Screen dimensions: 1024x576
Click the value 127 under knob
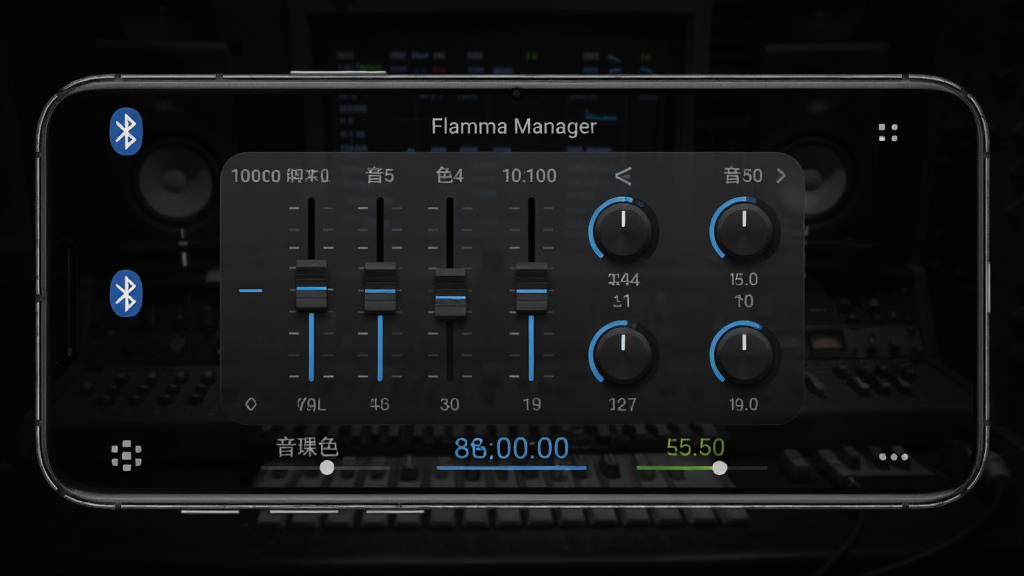click(x=622, y=404)
